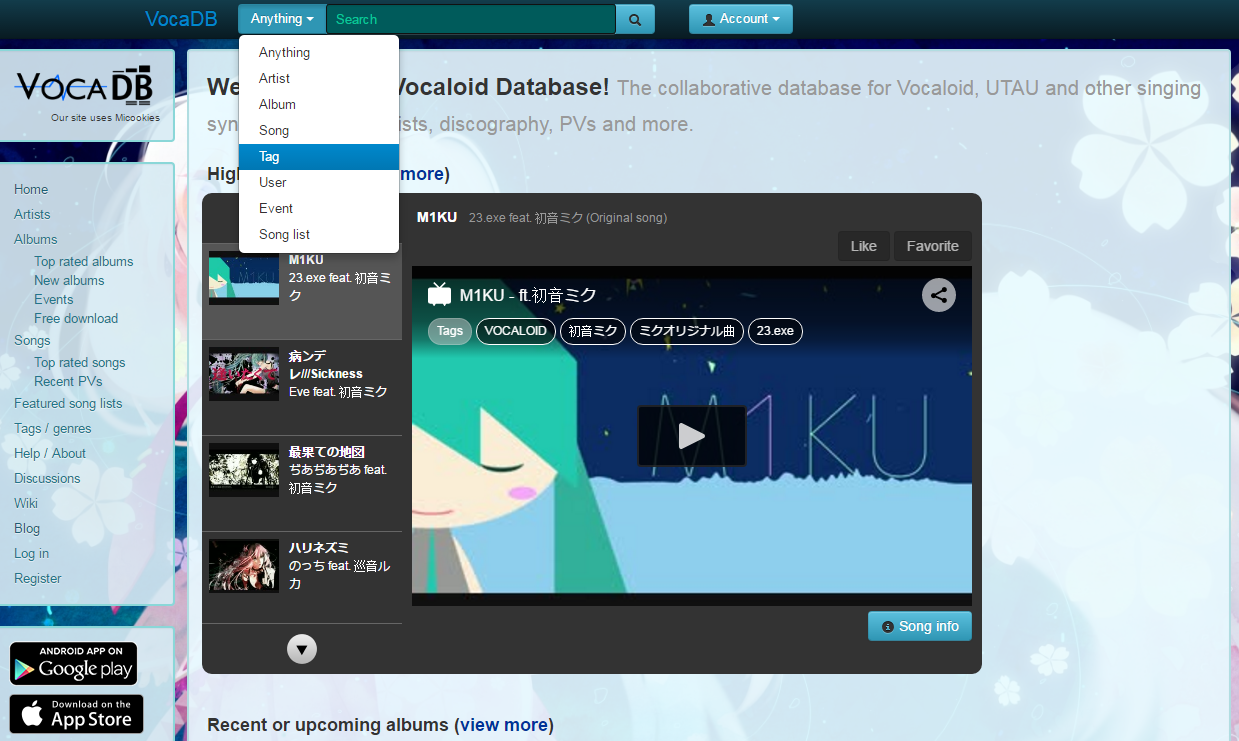This screenshot has width=1239, height=741.
Task: Click the down arrow below song list
Action: click(302, 649)
